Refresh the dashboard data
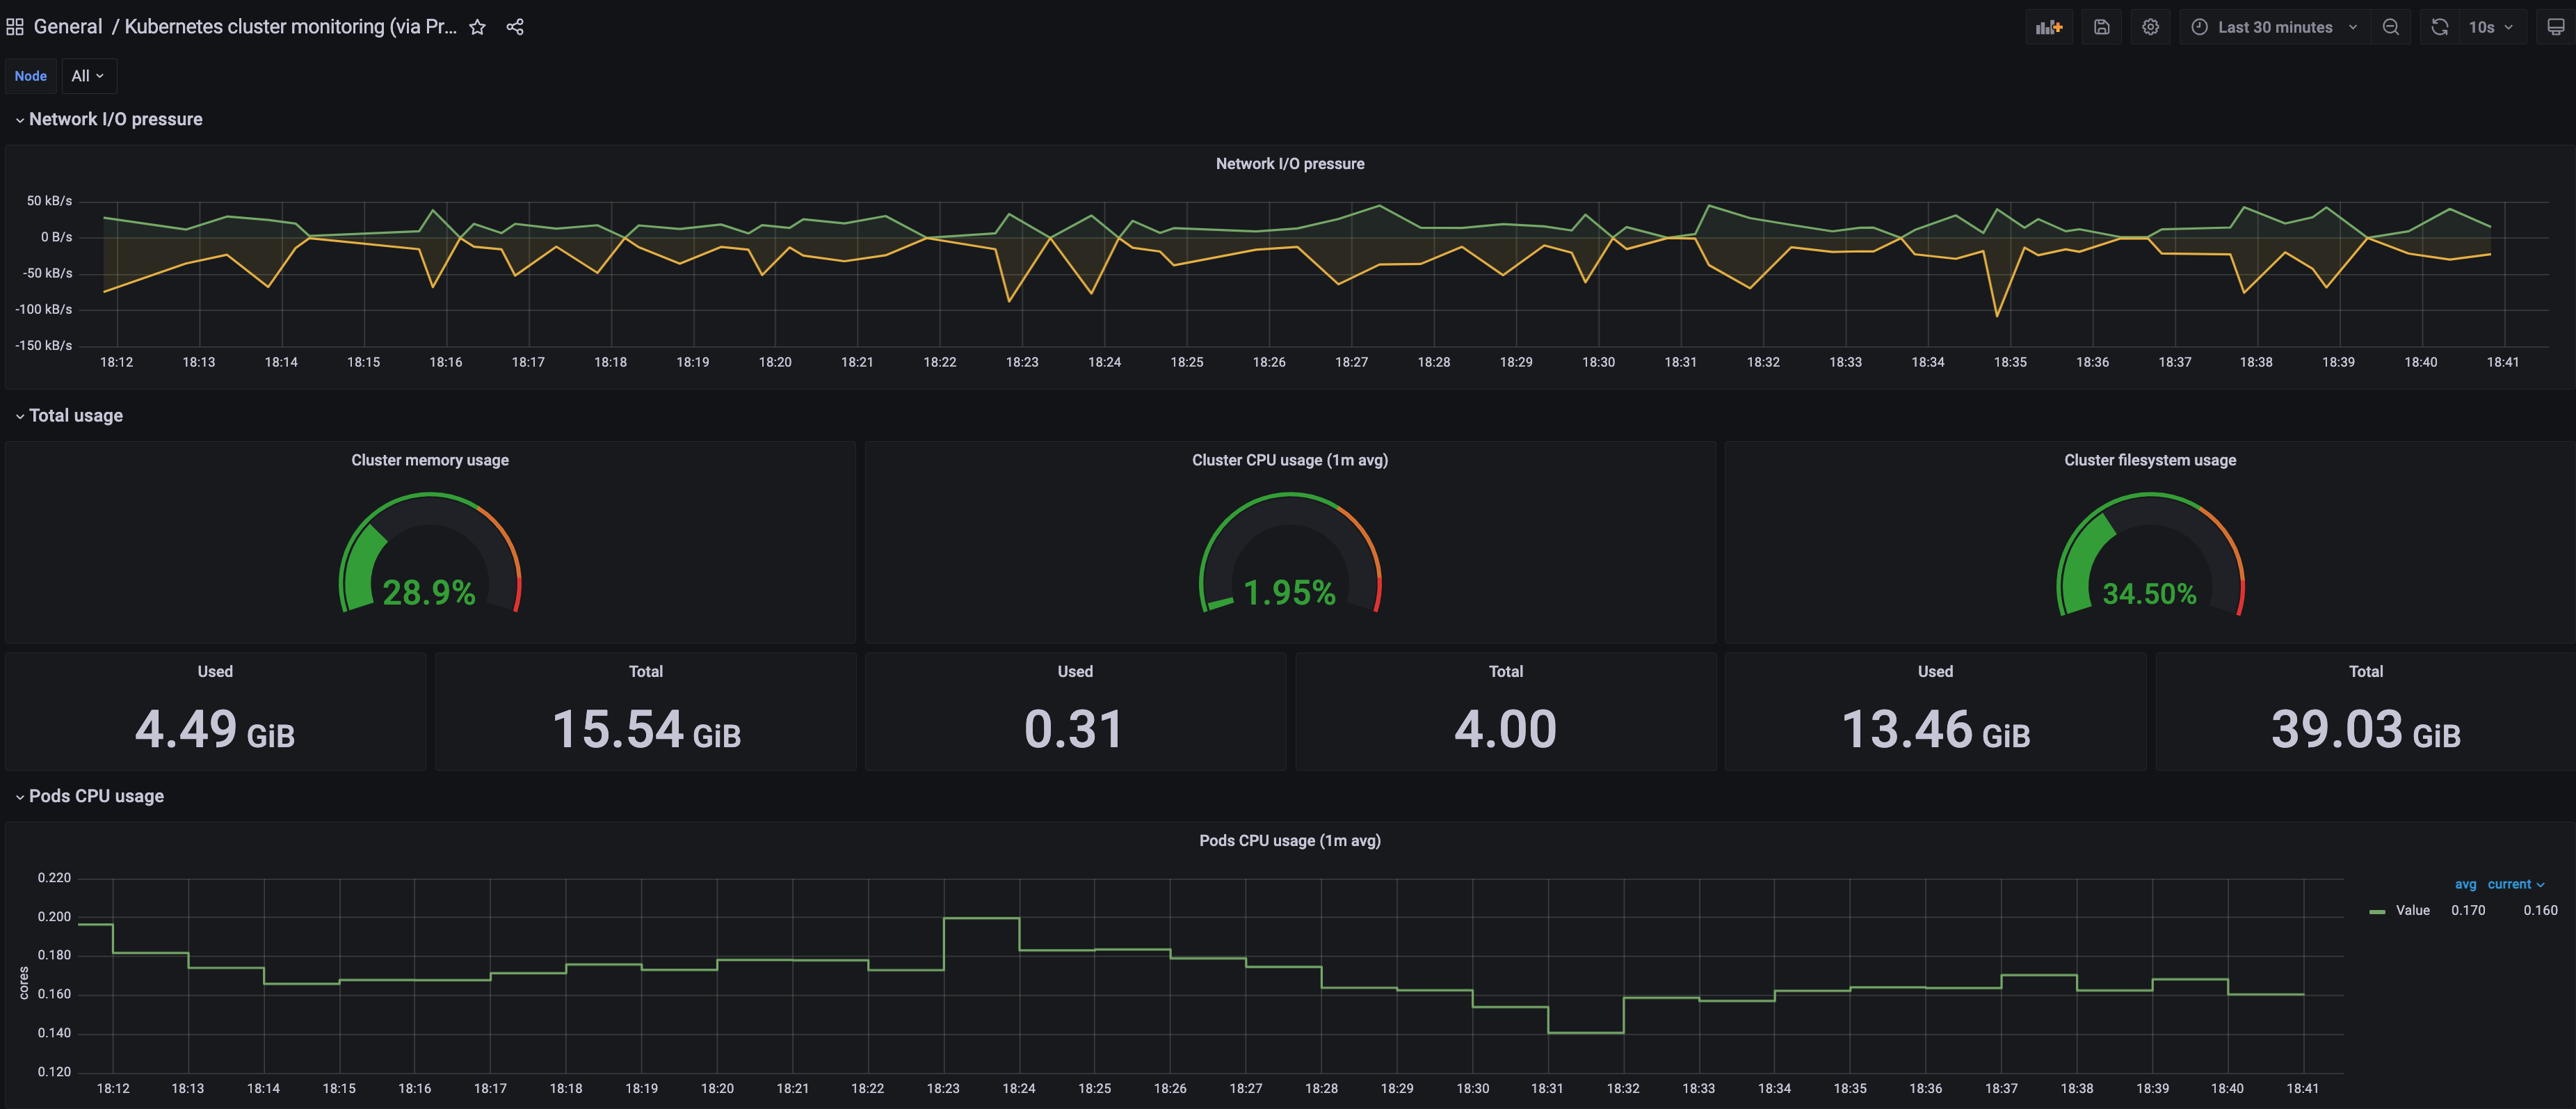 coord(2438,27)
